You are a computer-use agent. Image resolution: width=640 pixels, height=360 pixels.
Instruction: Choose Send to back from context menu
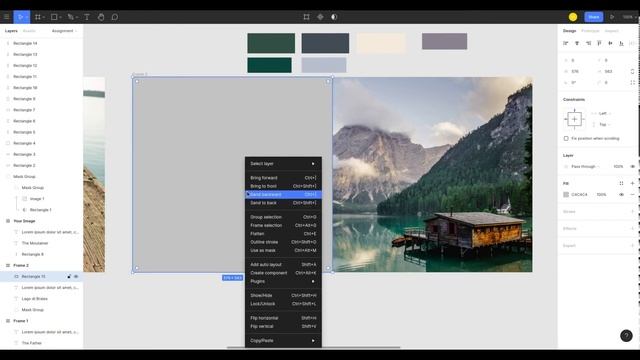click(283, 203)
